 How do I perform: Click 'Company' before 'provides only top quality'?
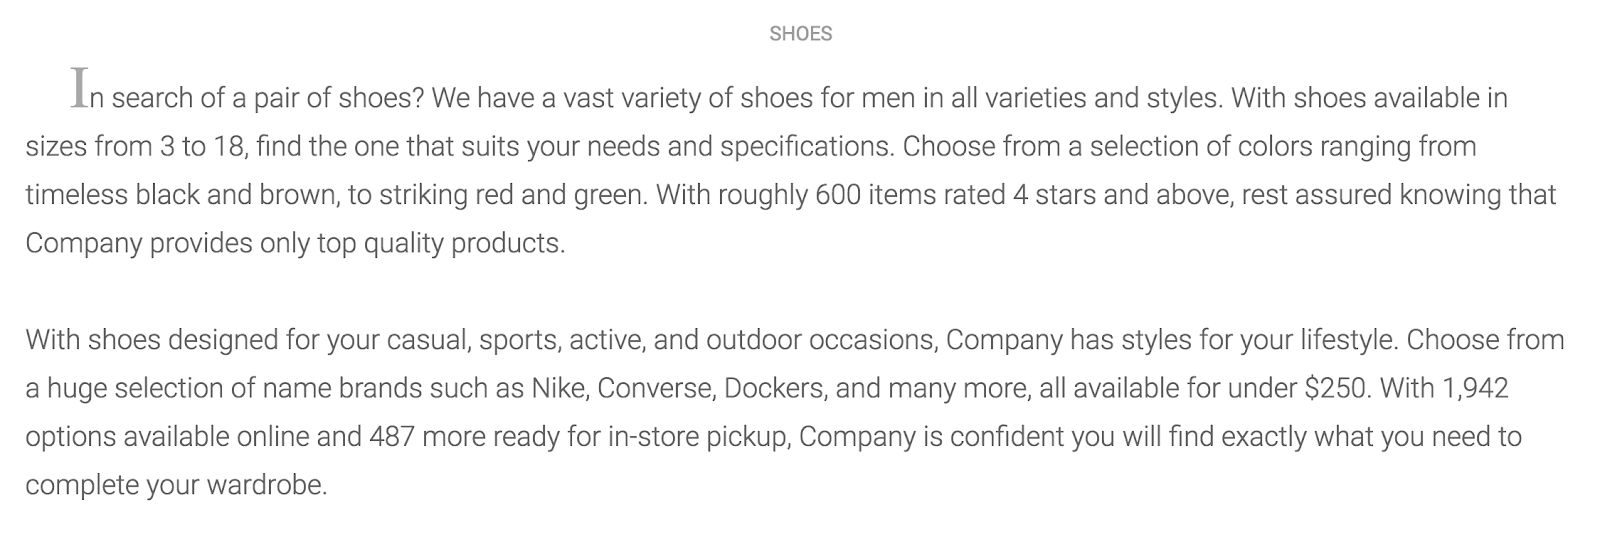coord(84,243)
